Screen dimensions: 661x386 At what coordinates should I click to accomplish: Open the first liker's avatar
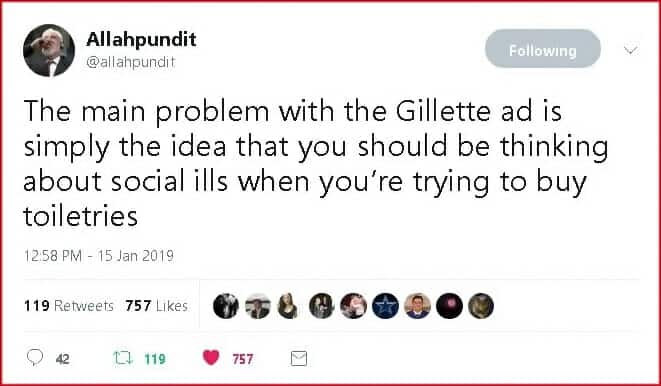point(226,306)
